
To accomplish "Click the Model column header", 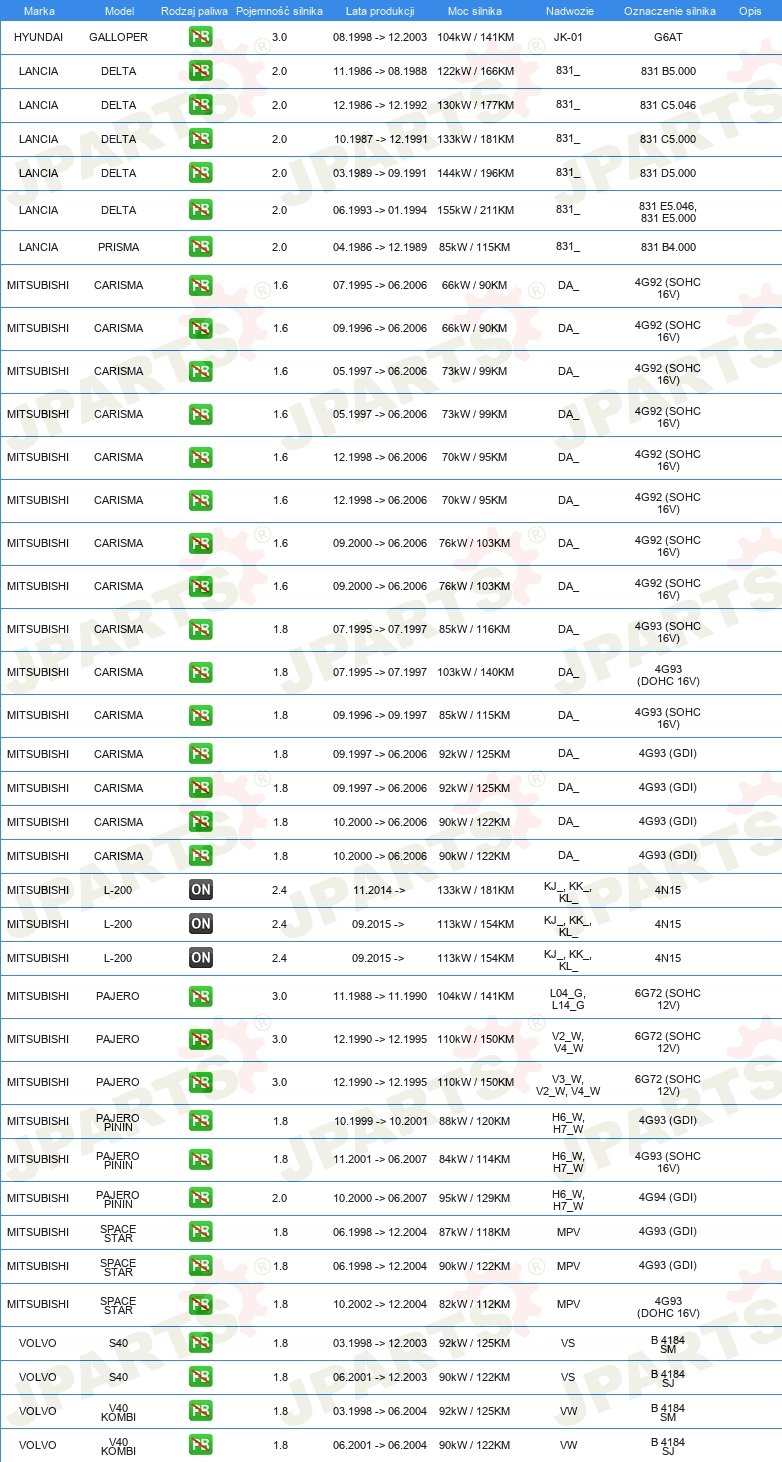I will [119, 11].
